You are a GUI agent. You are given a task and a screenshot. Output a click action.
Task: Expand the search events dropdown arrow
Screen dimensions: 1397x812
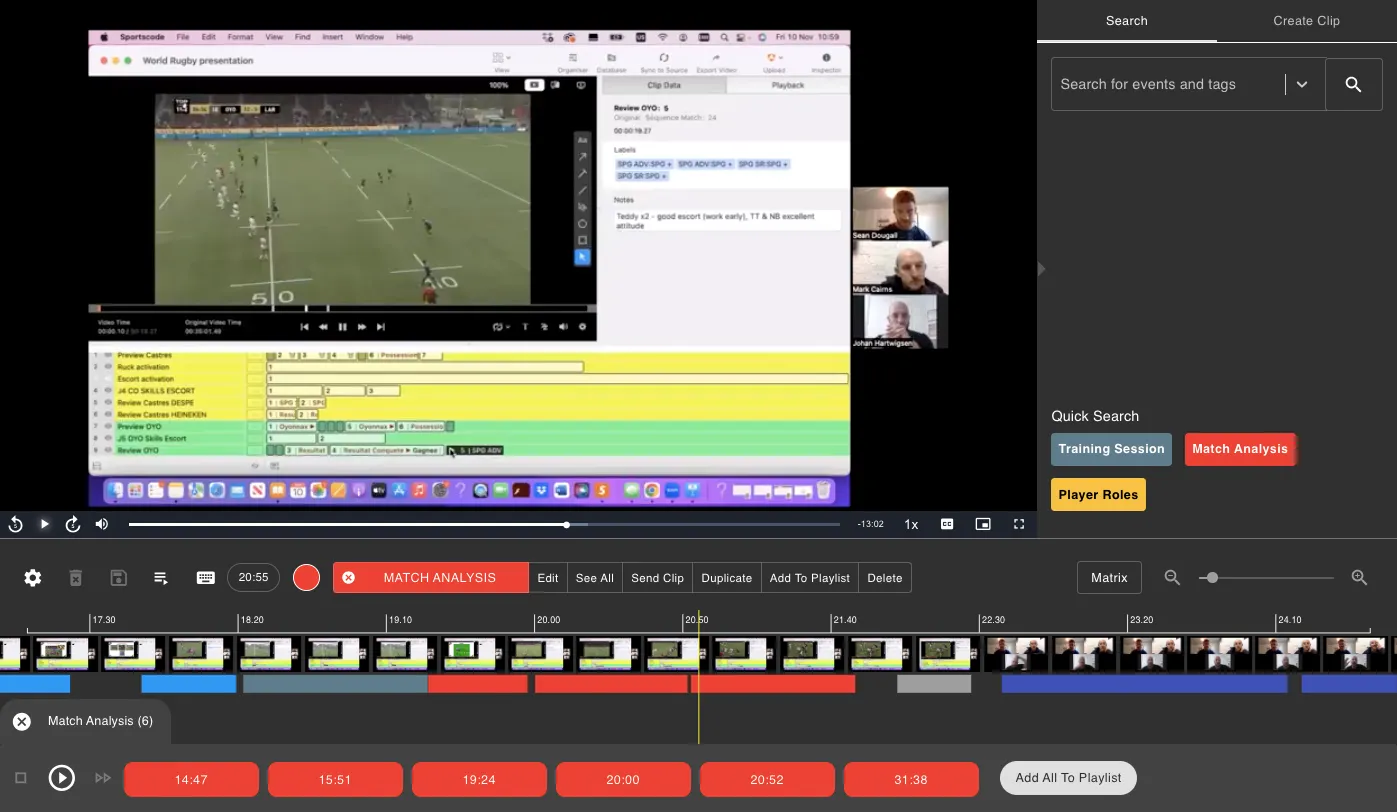(x=1302, y=85)
